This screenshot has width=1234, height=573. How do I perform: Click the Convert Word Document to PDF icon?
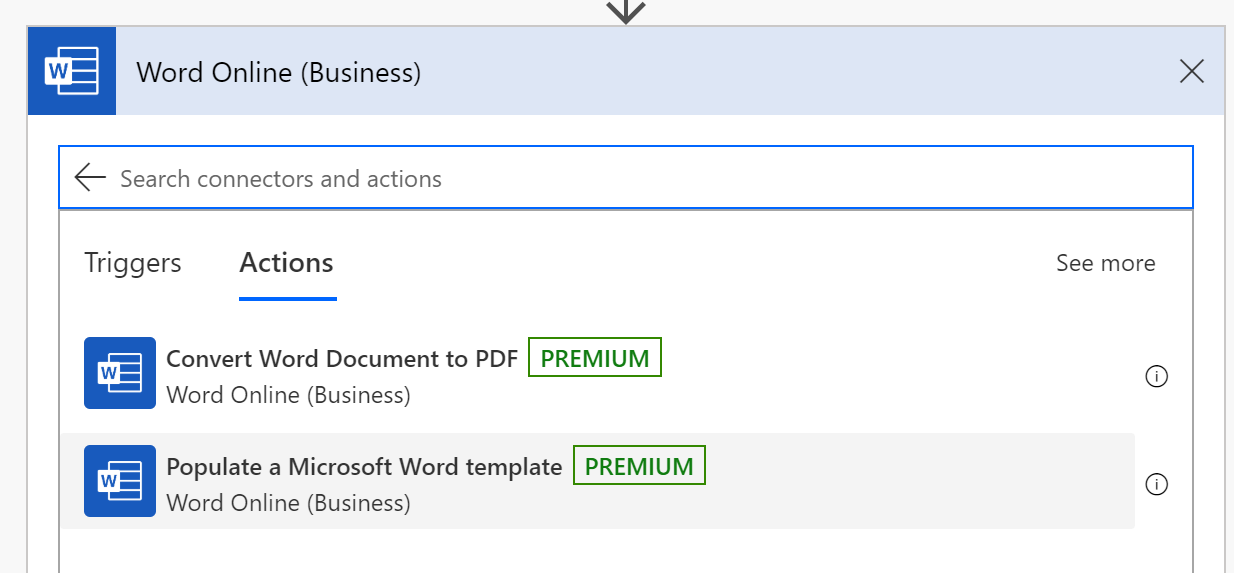(x=120, y=373)
